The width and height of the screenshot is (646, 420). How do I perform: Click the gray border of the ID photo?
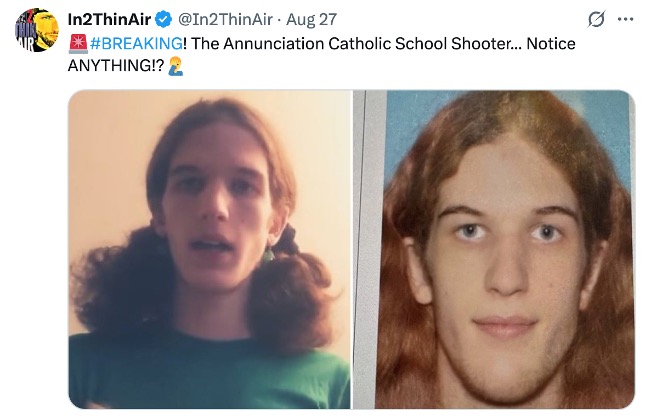370,249
